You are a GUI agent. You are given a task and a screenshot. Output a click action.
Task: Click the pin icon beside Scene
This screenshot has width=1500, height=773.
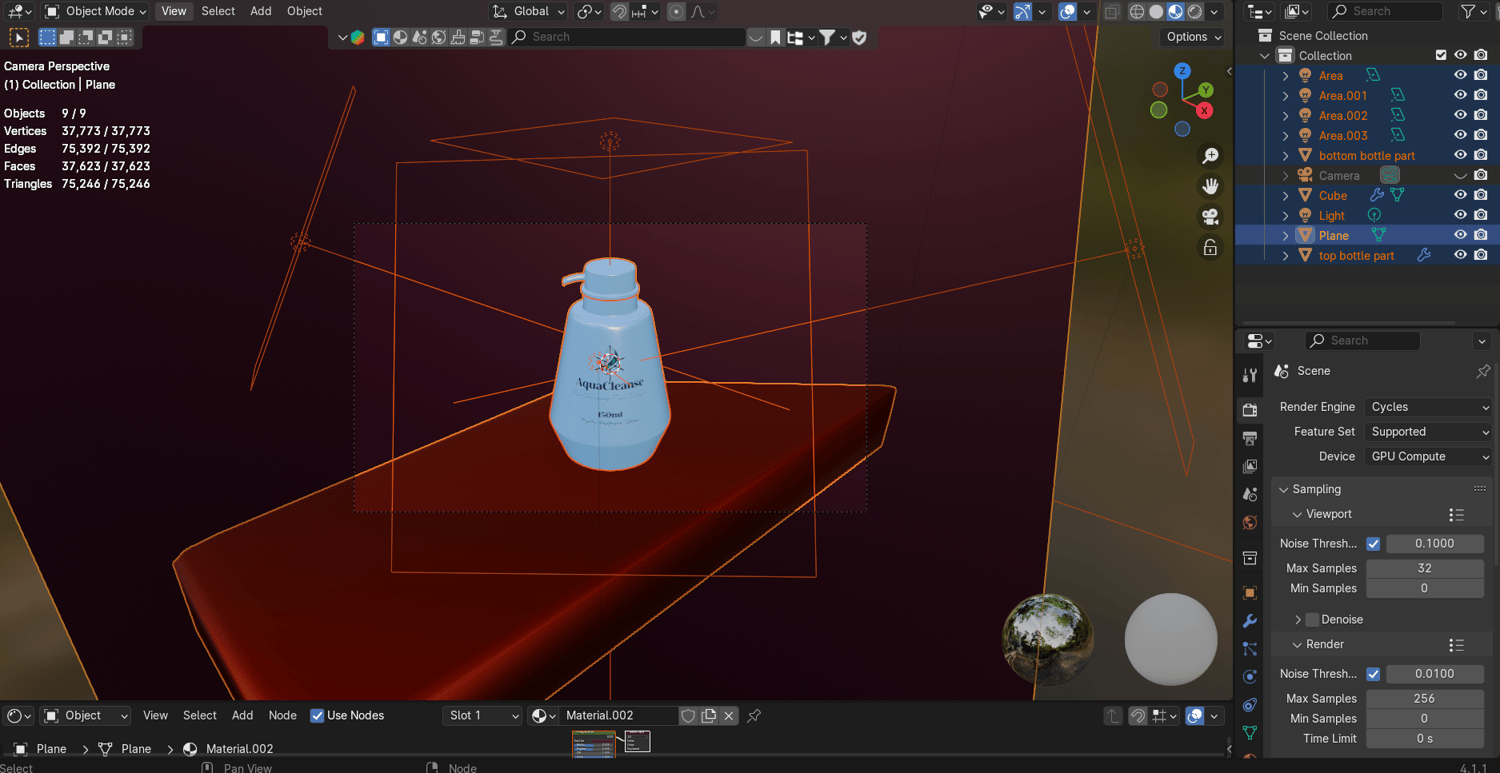coord(1483,371)
